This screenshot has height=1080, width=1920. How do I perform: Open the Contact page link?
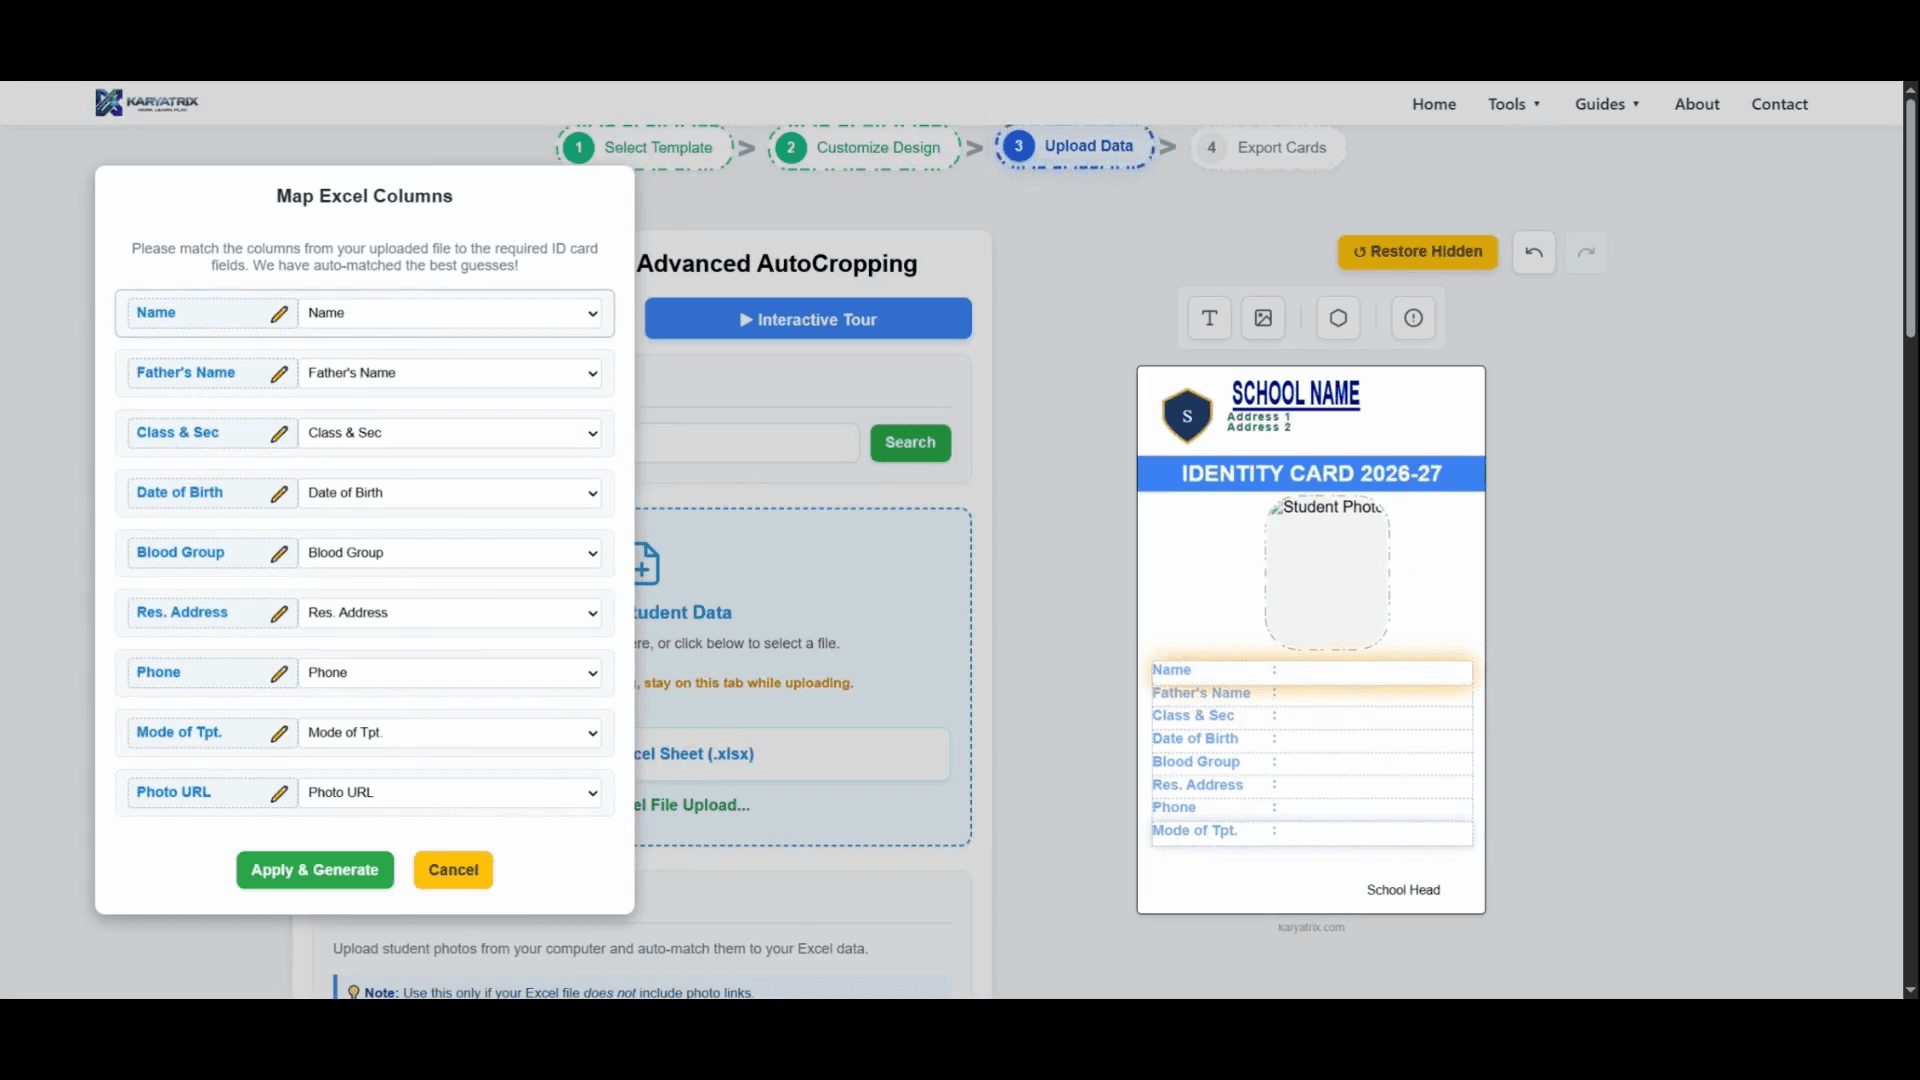[x=1779, y=104]
